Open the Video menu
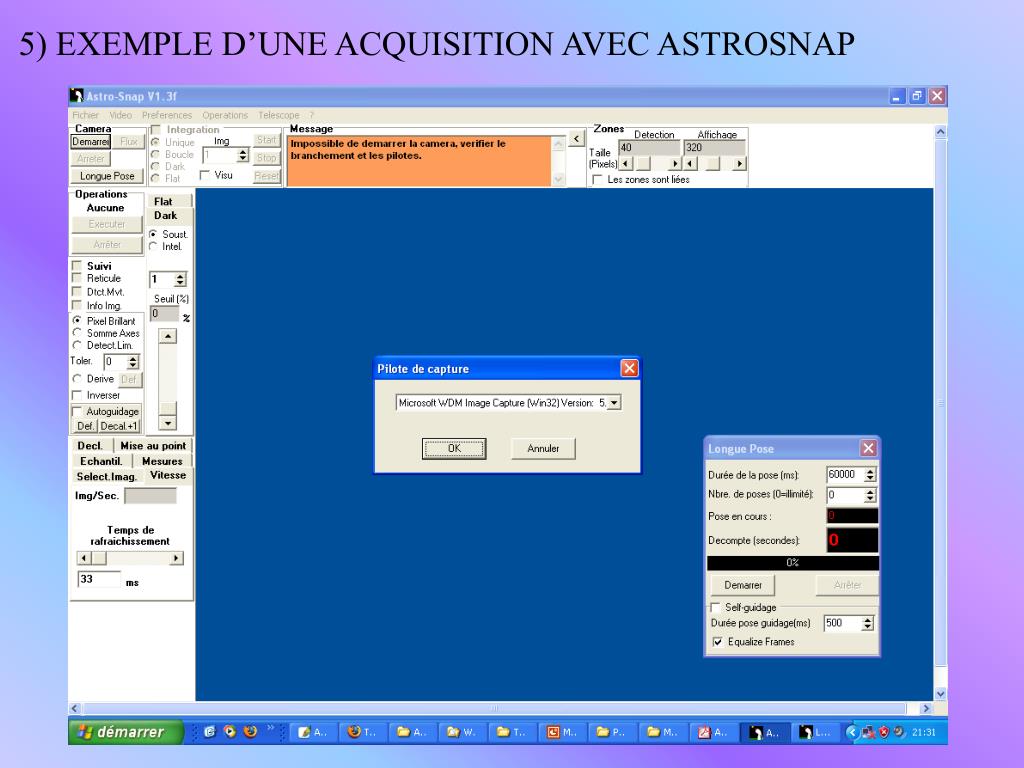 coord(120,115)
